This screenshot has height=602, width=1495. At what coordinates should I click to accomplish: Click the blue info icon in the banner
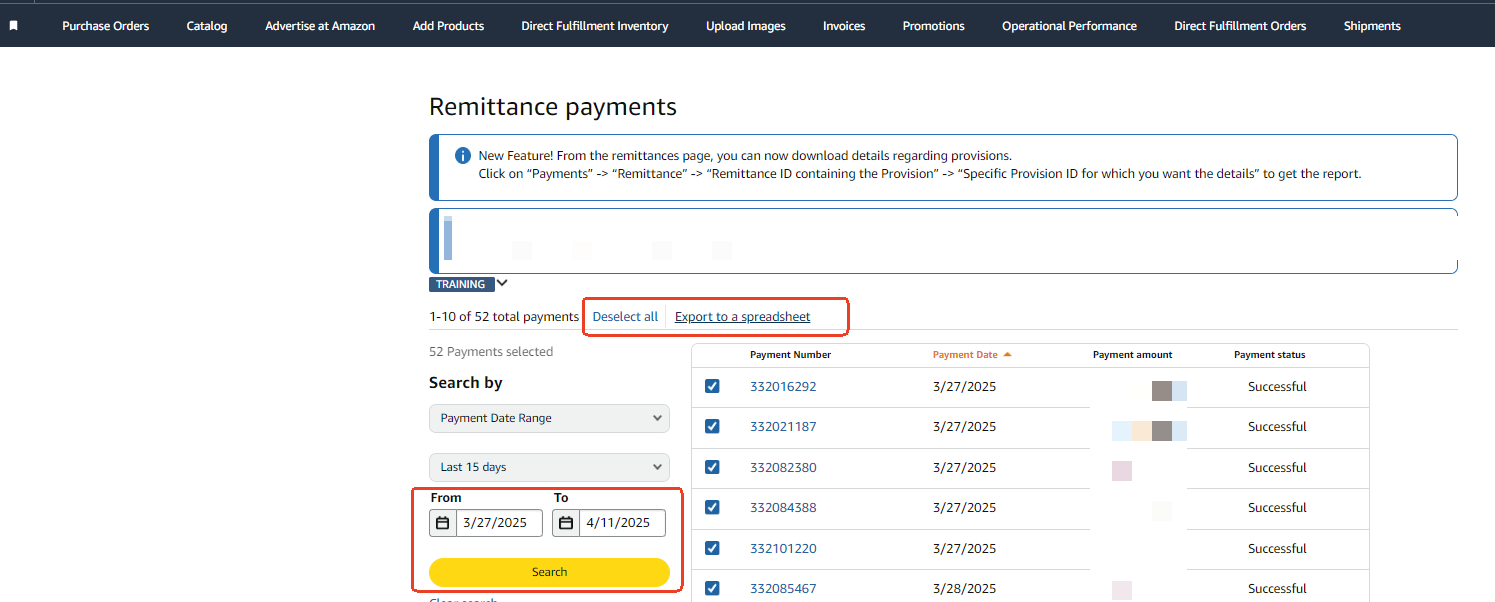tap(463, 155)
